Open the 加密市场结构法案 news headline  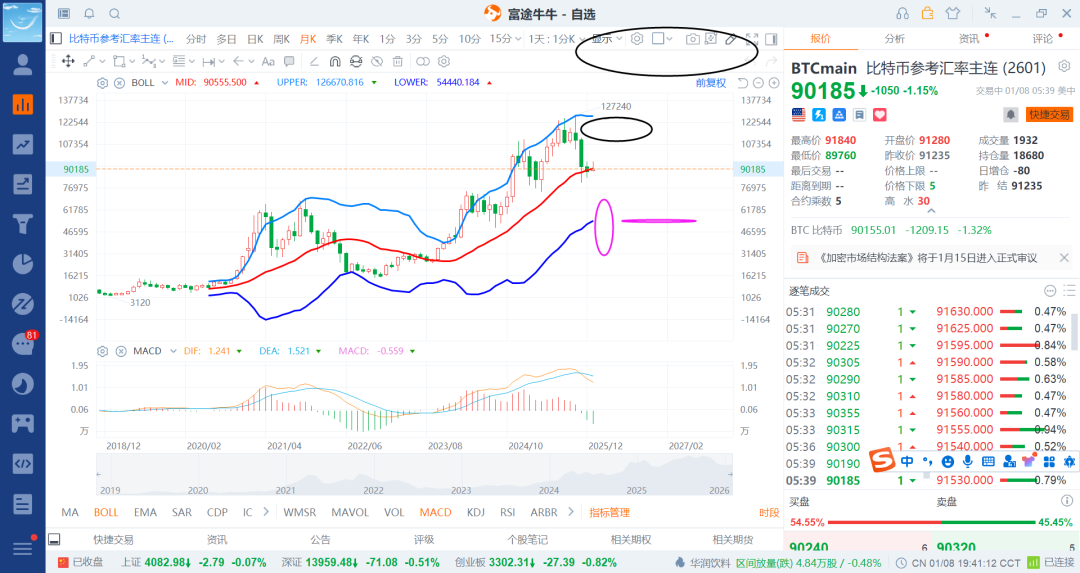(928, 258)
